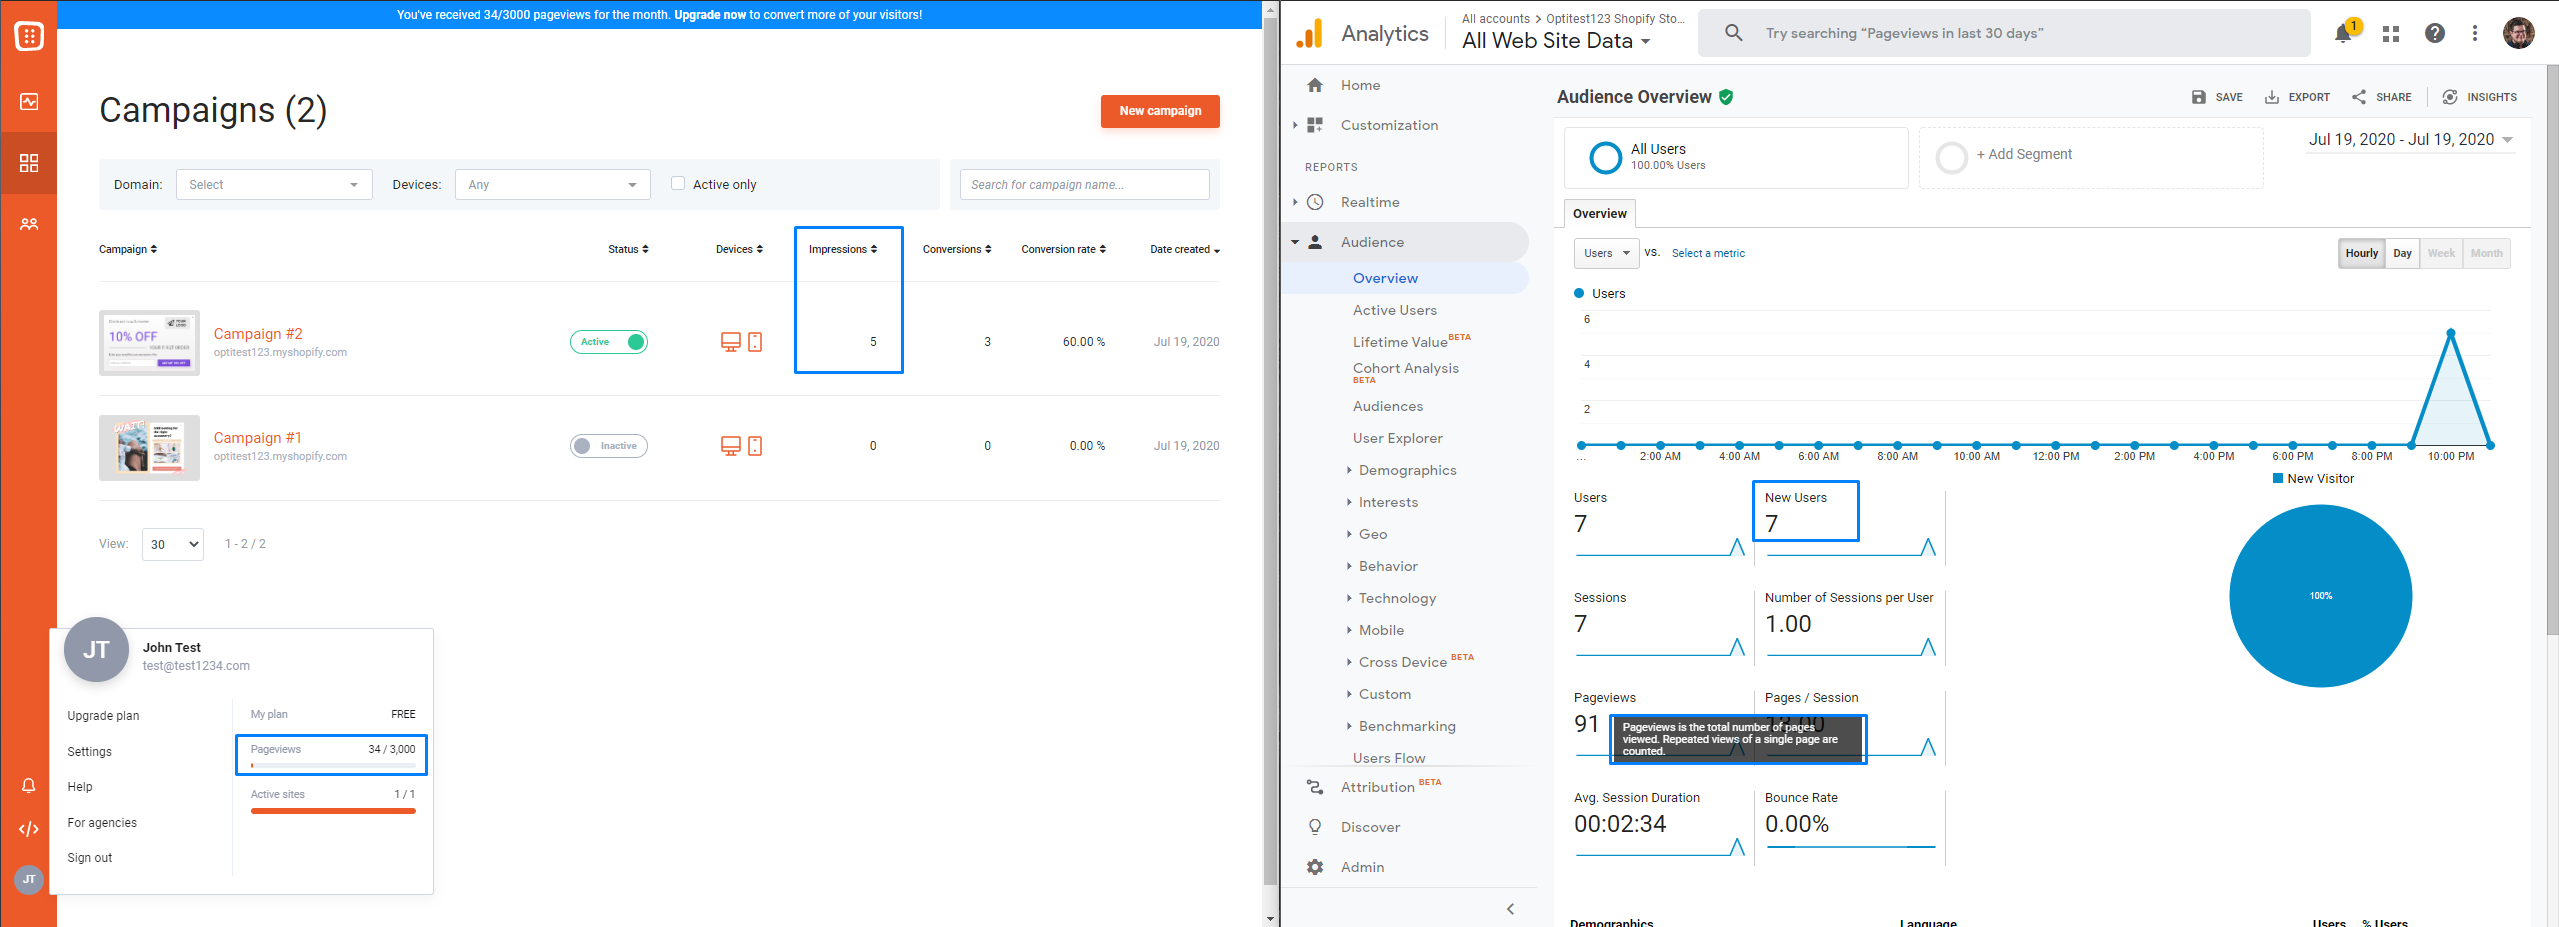Click Pageviews usage progress bar

tap(333, 765)
